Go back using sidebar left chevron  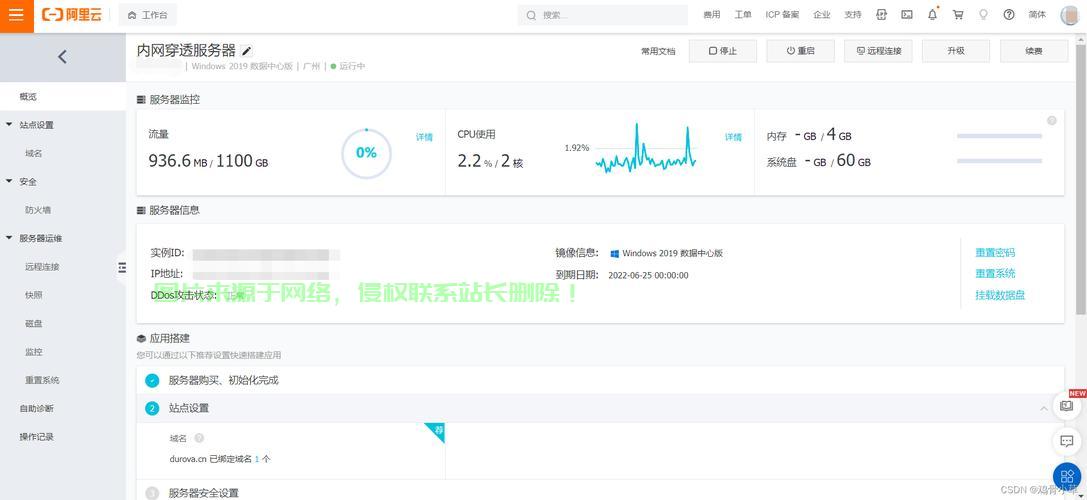point(62,57)
